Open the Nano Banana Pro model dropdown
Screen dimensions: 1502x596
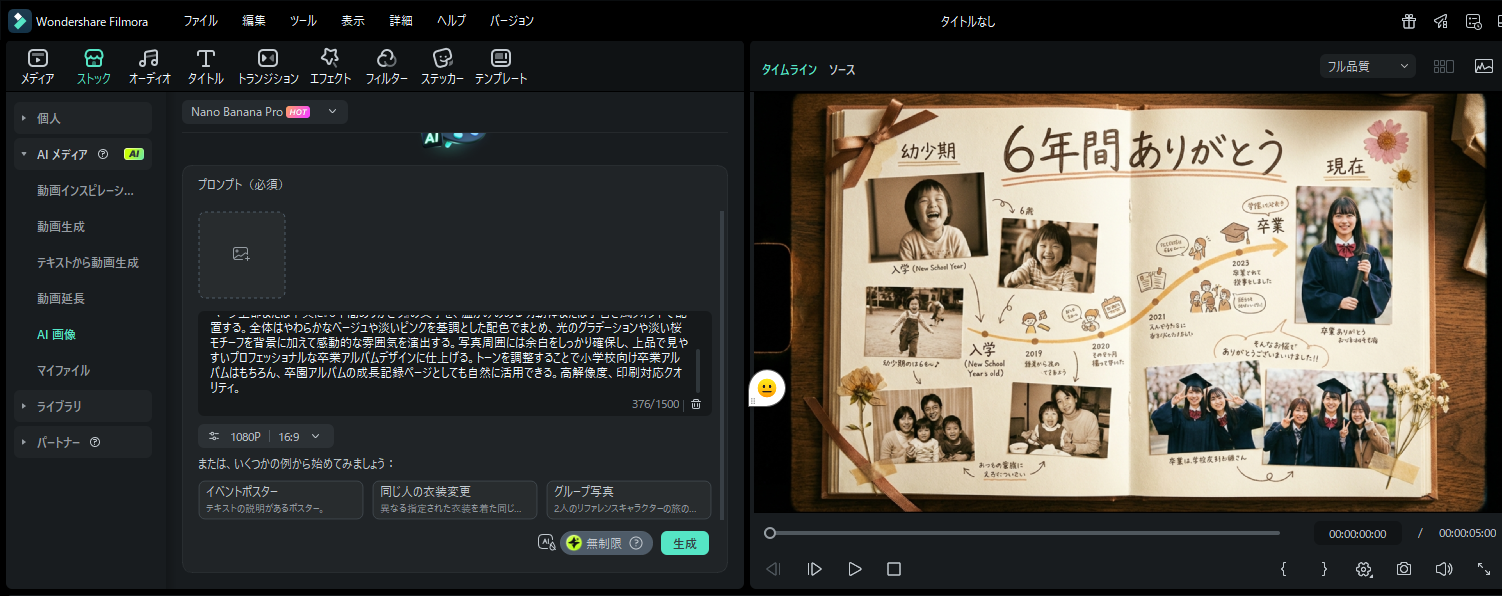click(265, 112)
